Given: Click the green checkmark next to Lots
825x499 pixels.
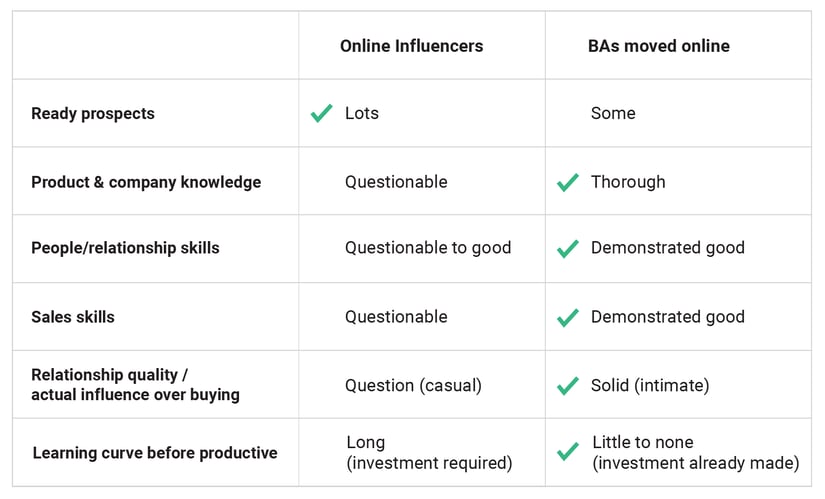Looking at the screenshot, I should coord(321,113).
